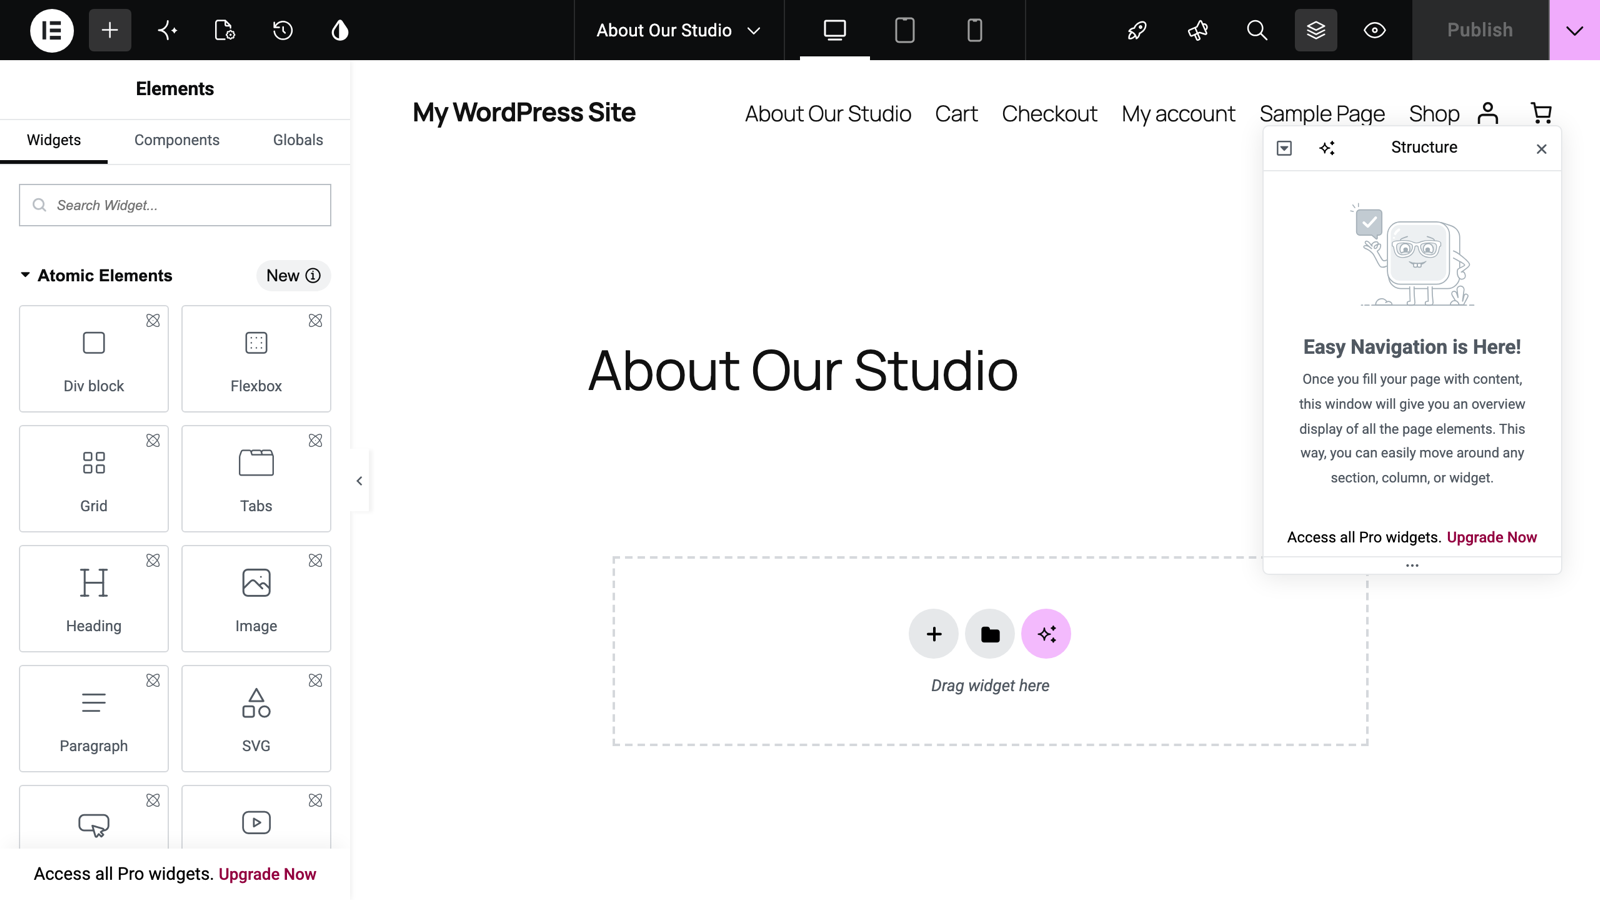Open the revision History icon

[x=283, y=30]
